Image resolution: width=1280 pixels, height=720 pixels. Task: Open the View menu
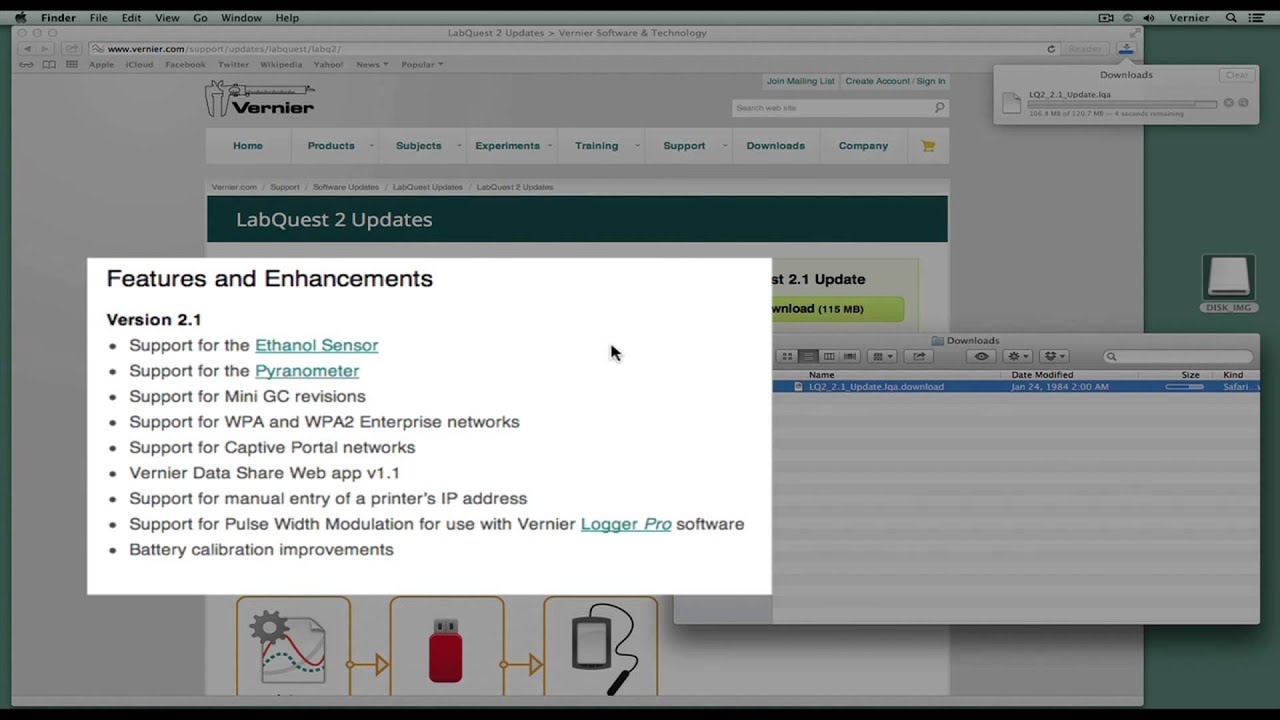167,17
